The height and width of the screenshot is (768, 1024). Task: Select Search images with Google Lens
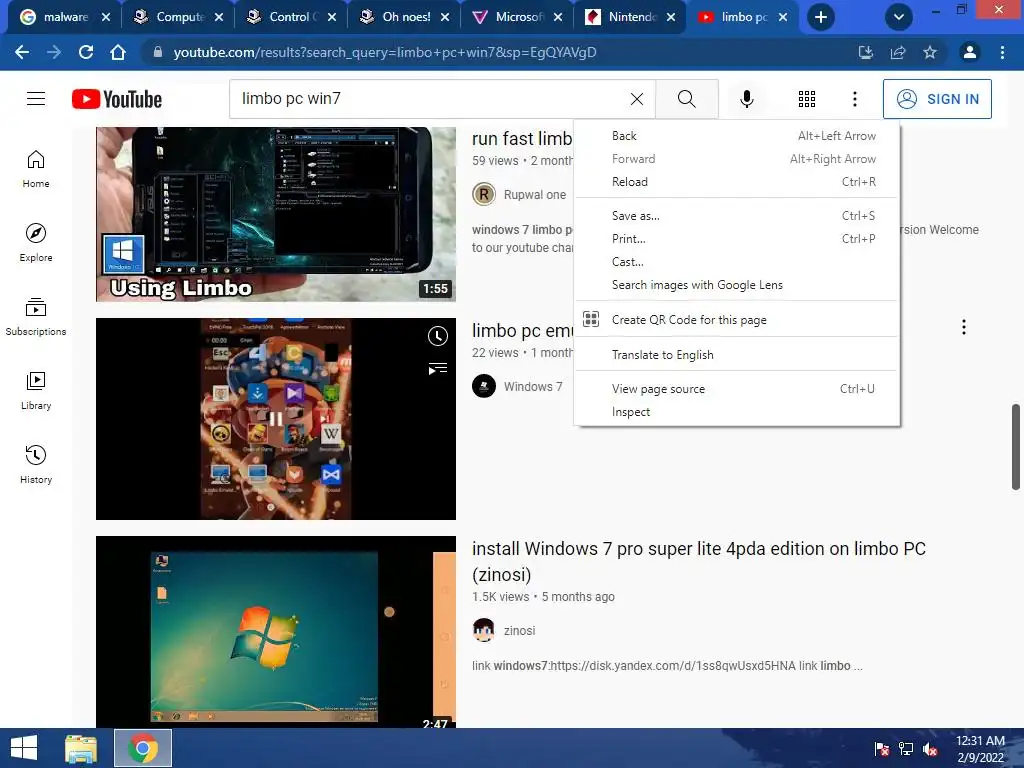tap(736, 285)
